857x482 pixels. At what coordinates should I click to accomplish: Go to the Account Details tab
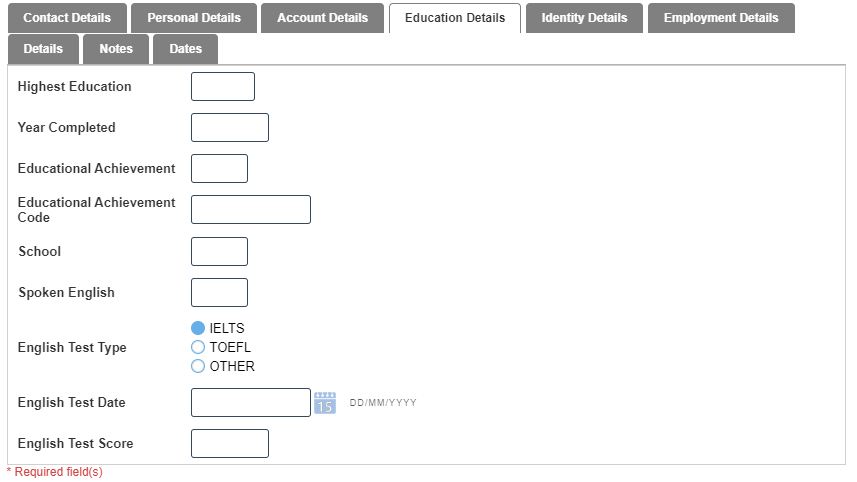click(322, 18)
